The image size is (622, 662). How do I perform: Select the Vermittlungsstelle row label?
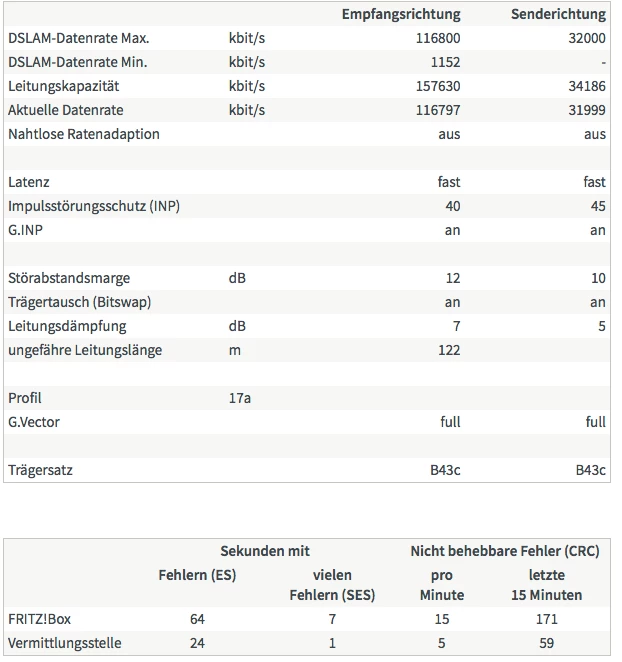point(64,643)
